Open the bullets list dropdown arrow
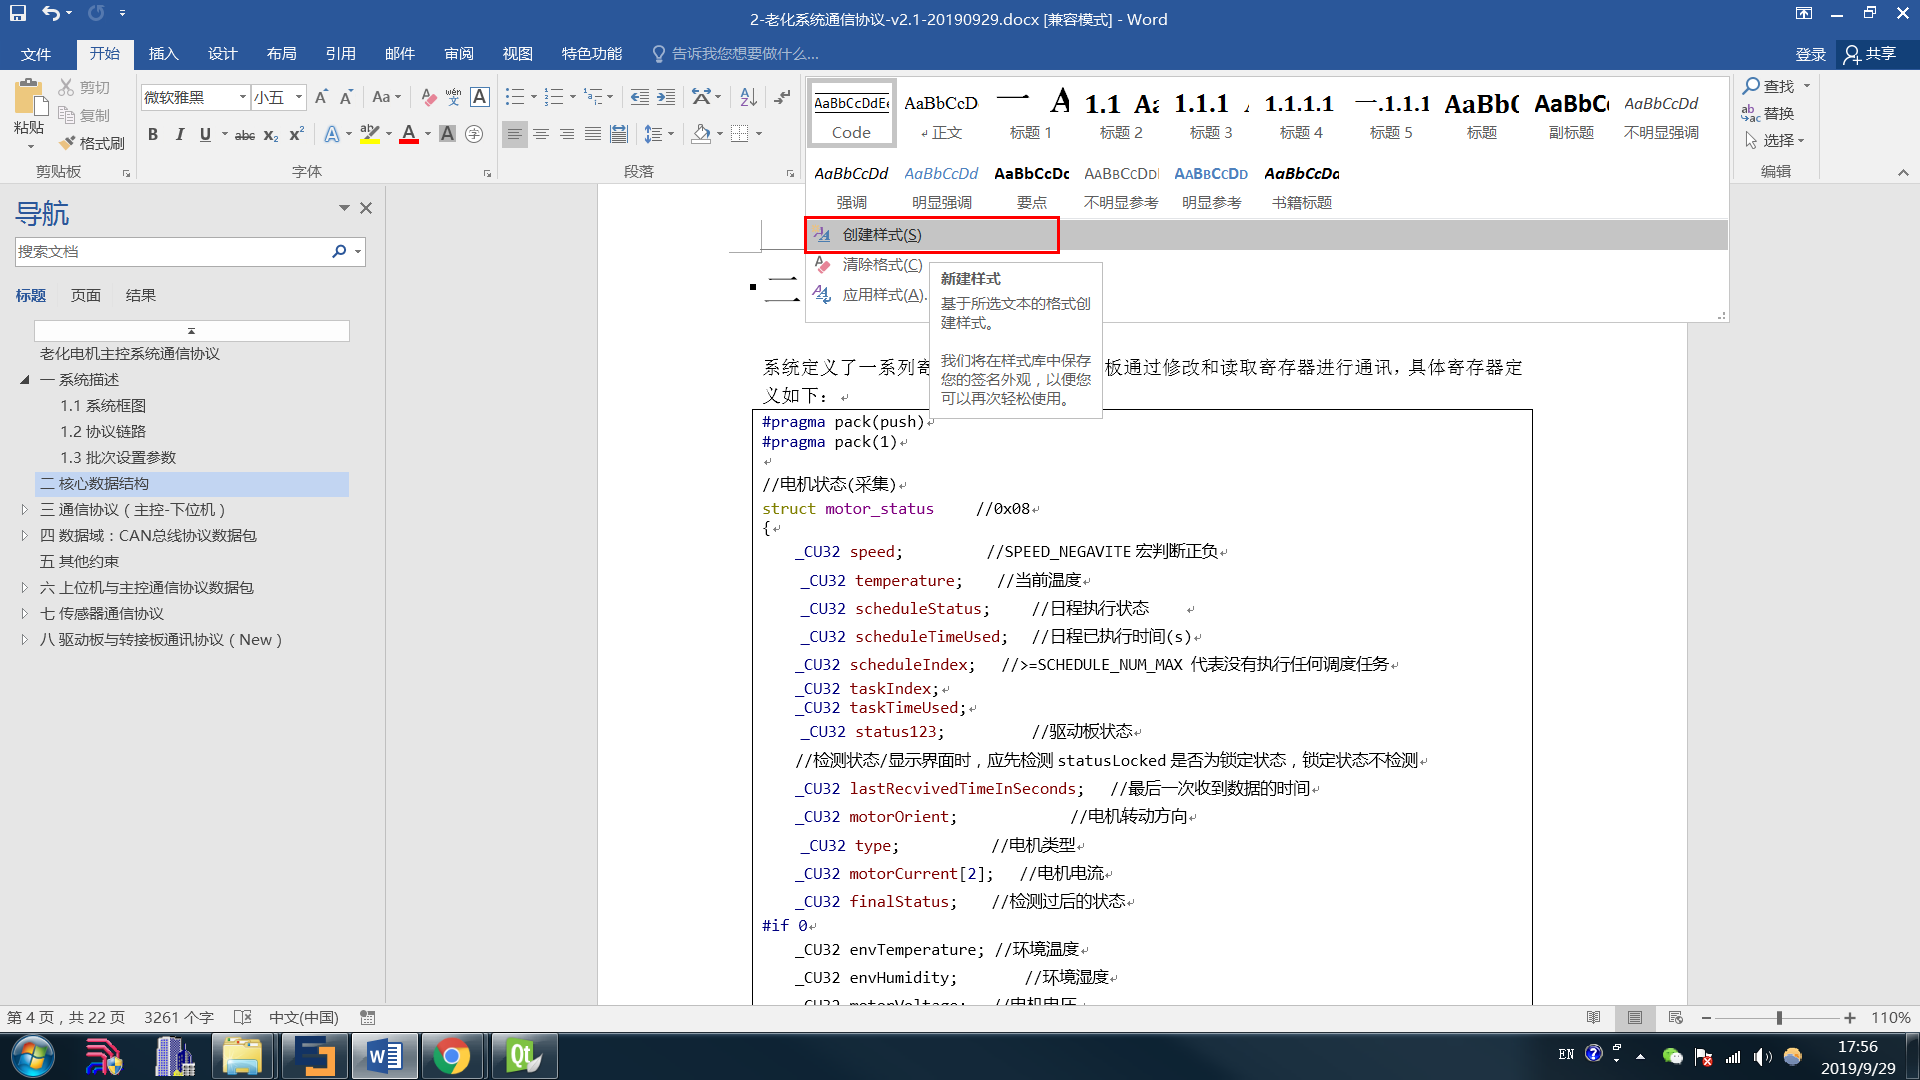 tap(534, 97)
